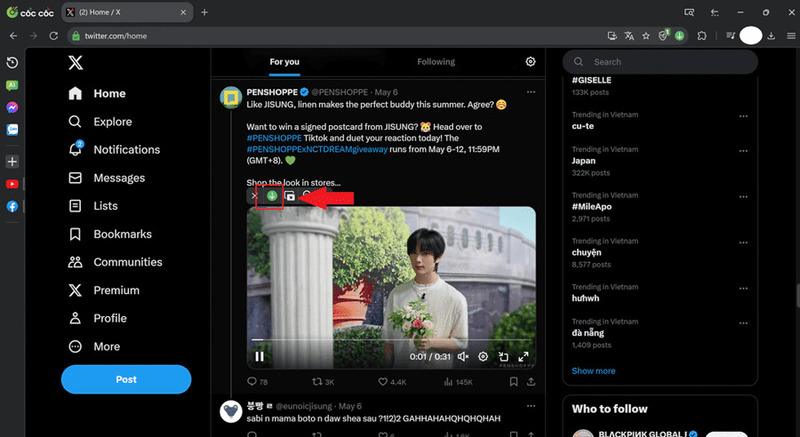Share the PENSHOPPE post
This screenshot has width=800, height=437.
pos(531,381)
